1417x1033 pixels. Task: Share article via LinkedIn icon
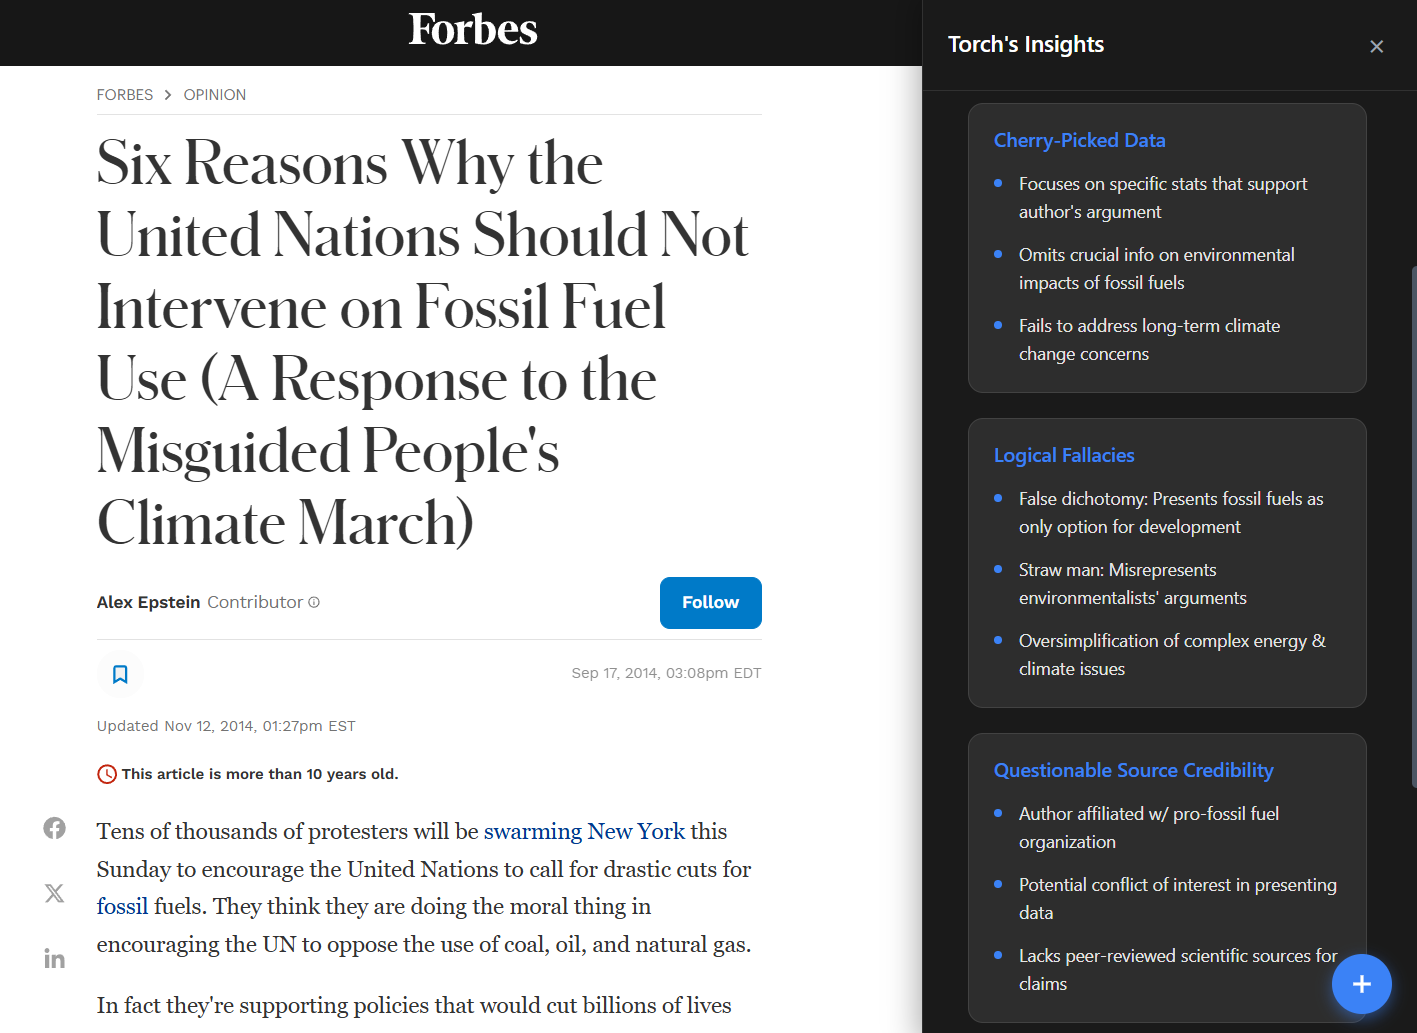[x=54, y=959]
